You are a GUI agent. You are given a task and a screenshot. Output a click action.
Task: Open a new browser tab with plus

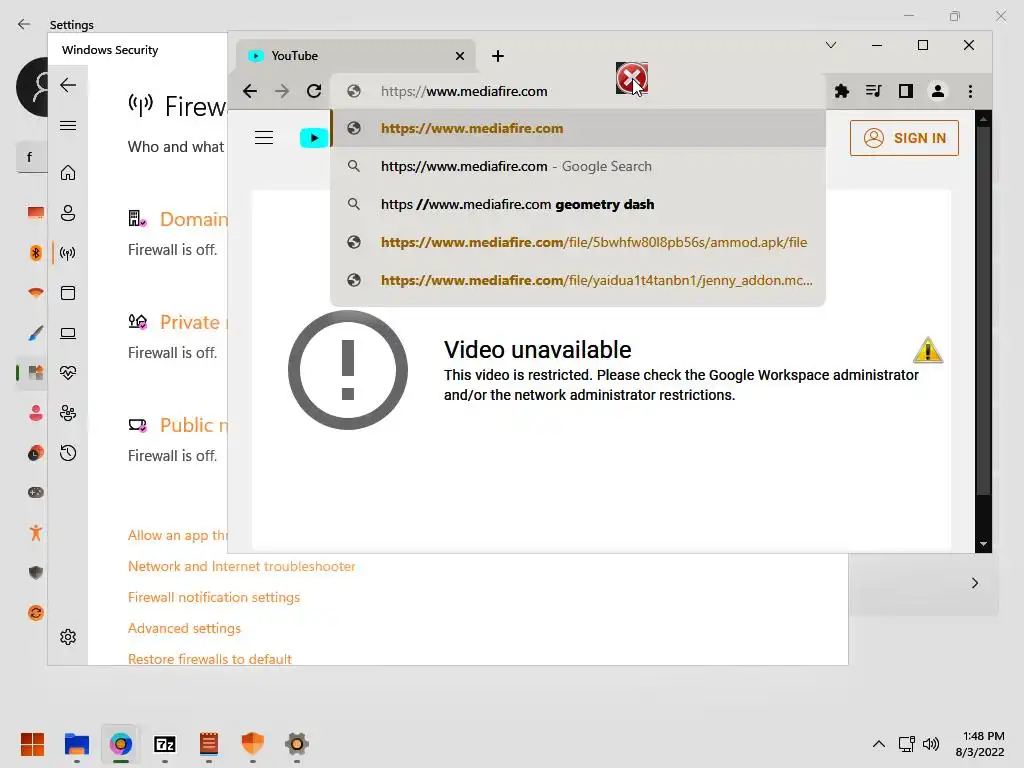pyautogui.click(x=498, y=56)
